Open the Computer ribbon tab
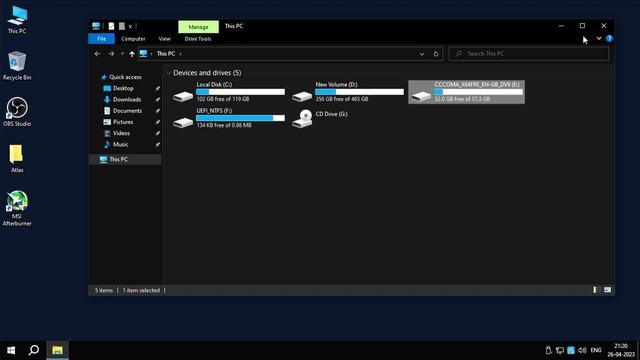The height and width of the screenshot is (360, 640). coord(133,39)
